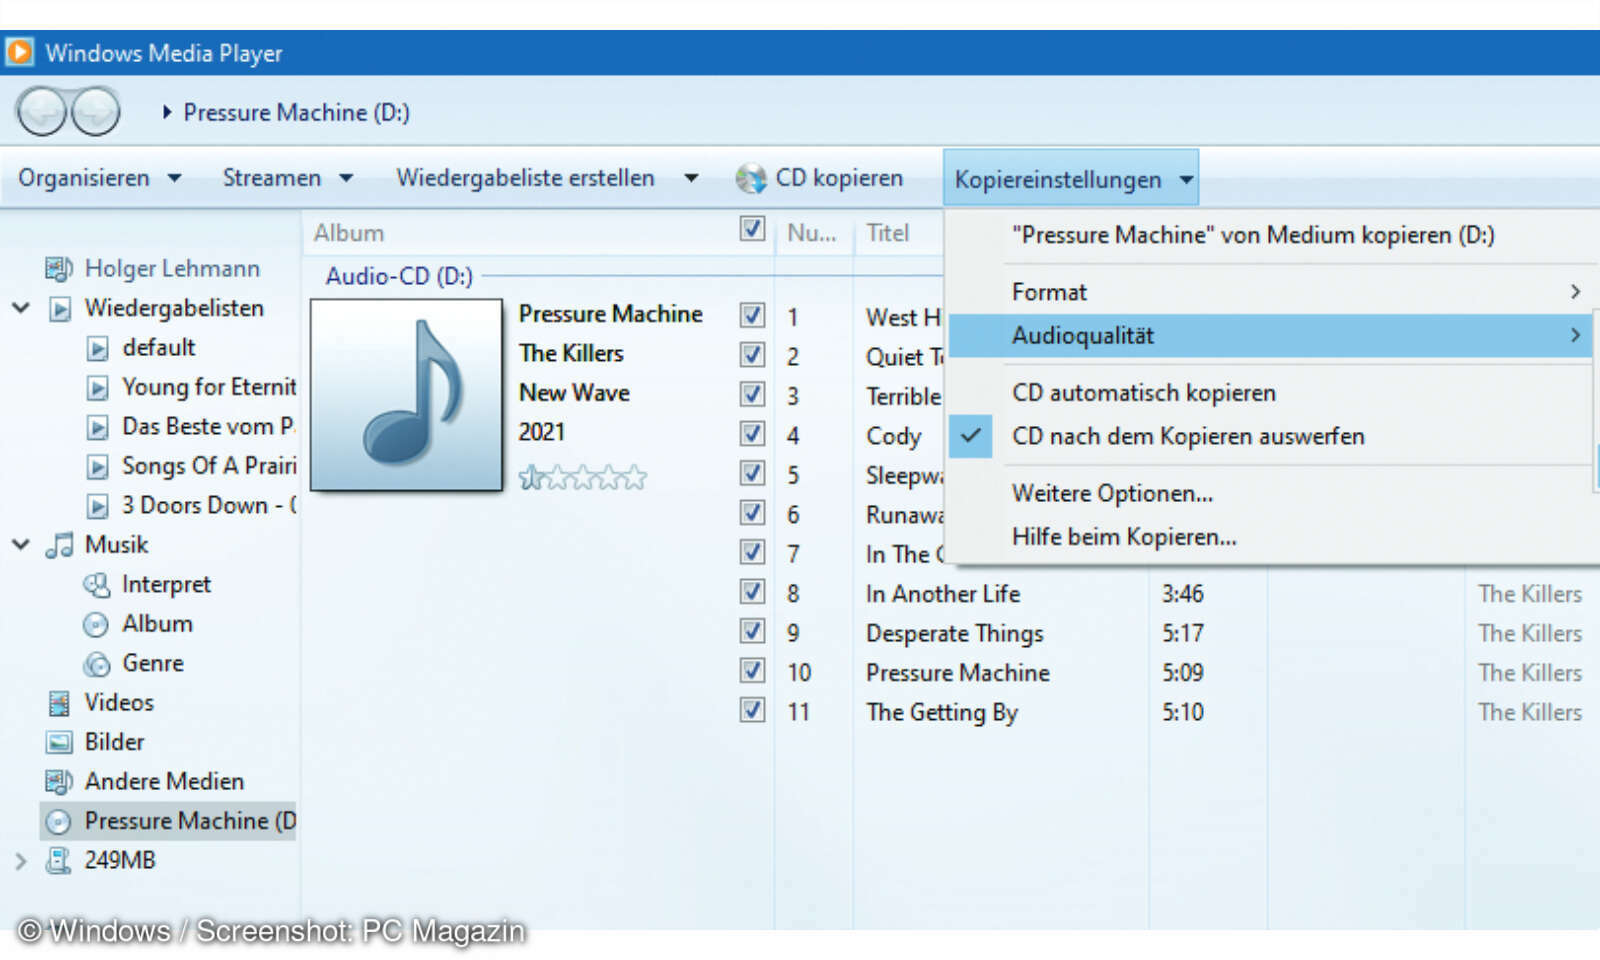This screenshot has height=960, width=1600.
Task: Uncheck the West H track checkbox
Action: [x=752, y=315]
